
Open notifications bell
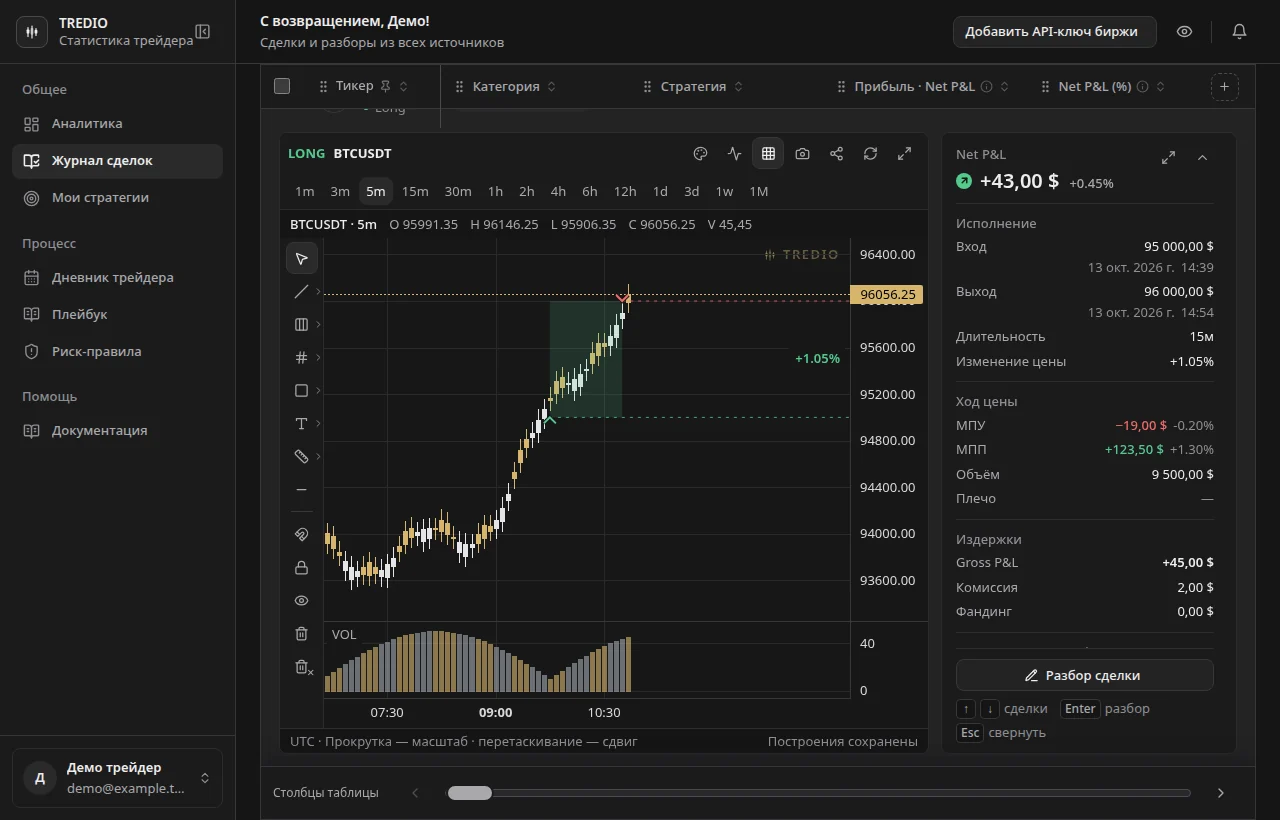click(1239, 31)
